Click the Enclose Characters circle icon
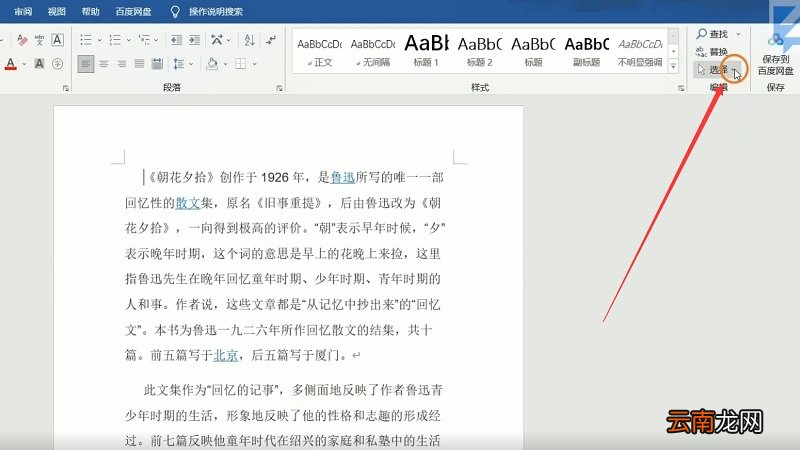 (58, 64)
